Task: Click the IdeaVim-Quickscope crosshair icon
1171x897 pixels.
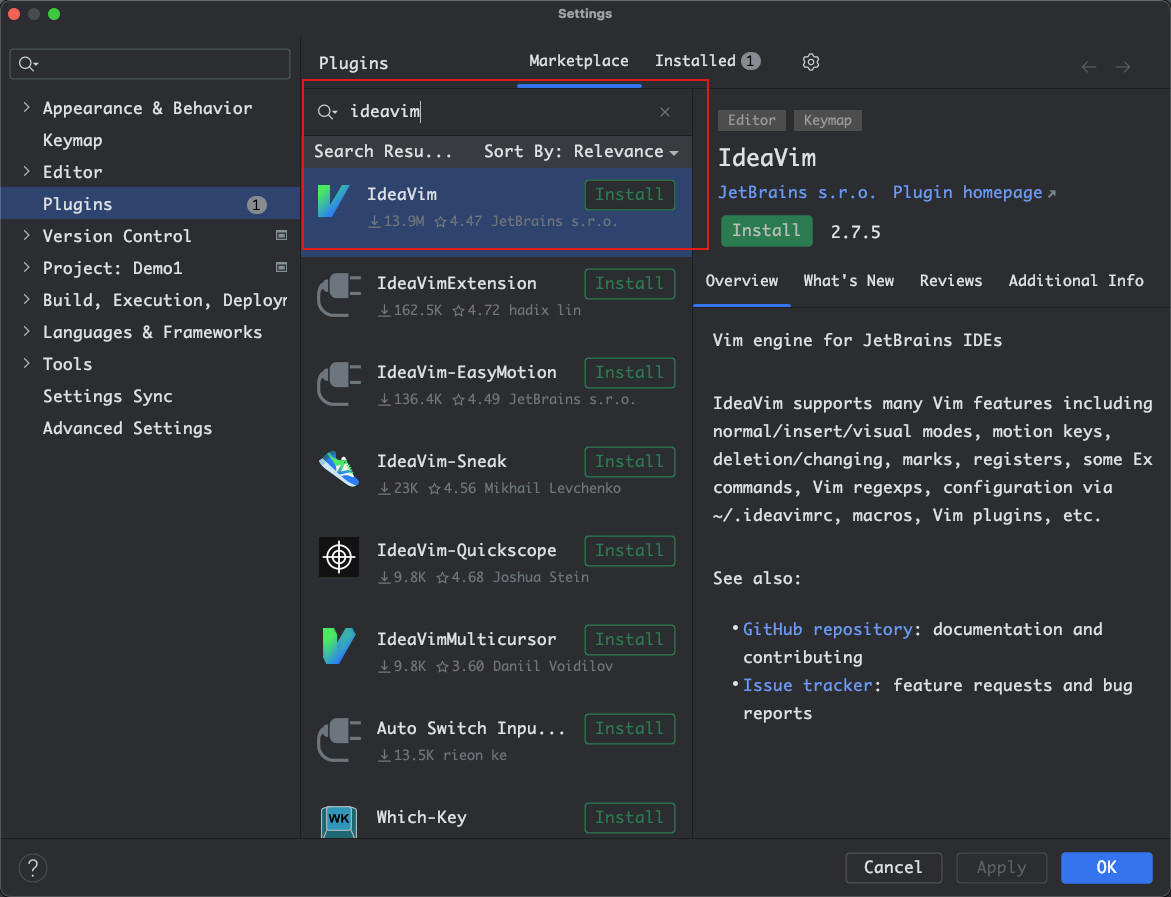Action: coord(338,557)
